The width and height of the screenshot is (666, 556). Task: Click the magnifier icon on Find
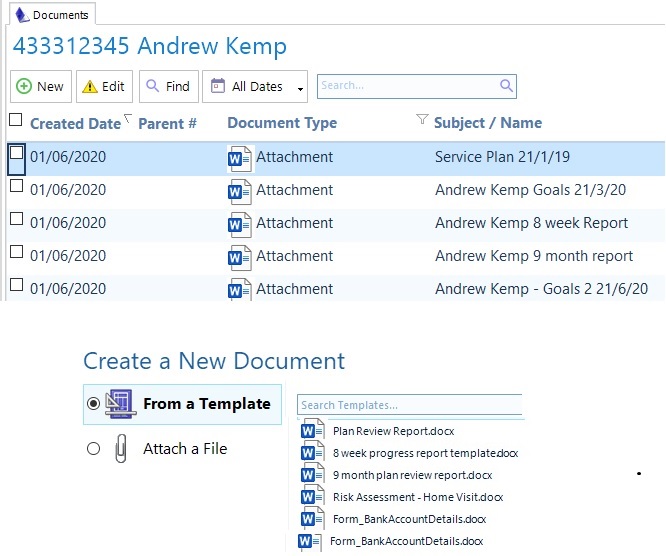pos(152,85)
